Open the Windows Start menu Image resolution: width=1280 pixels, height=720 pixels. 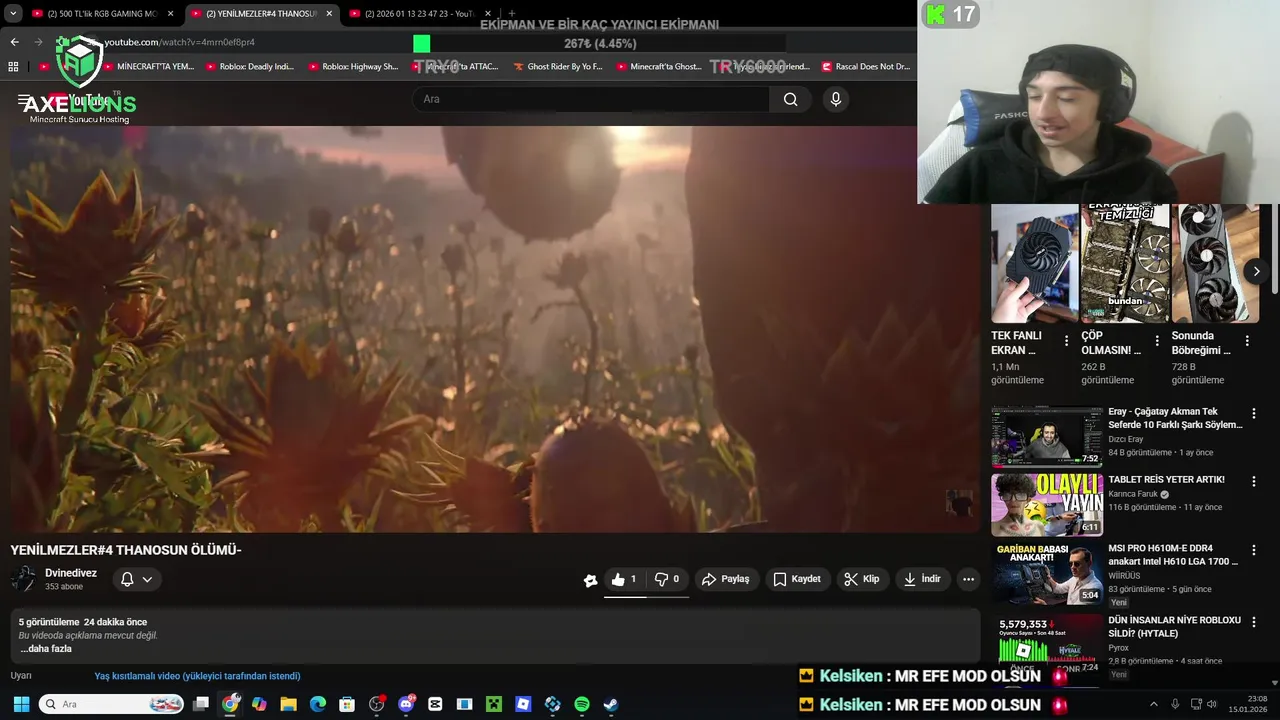pos(20,704)
